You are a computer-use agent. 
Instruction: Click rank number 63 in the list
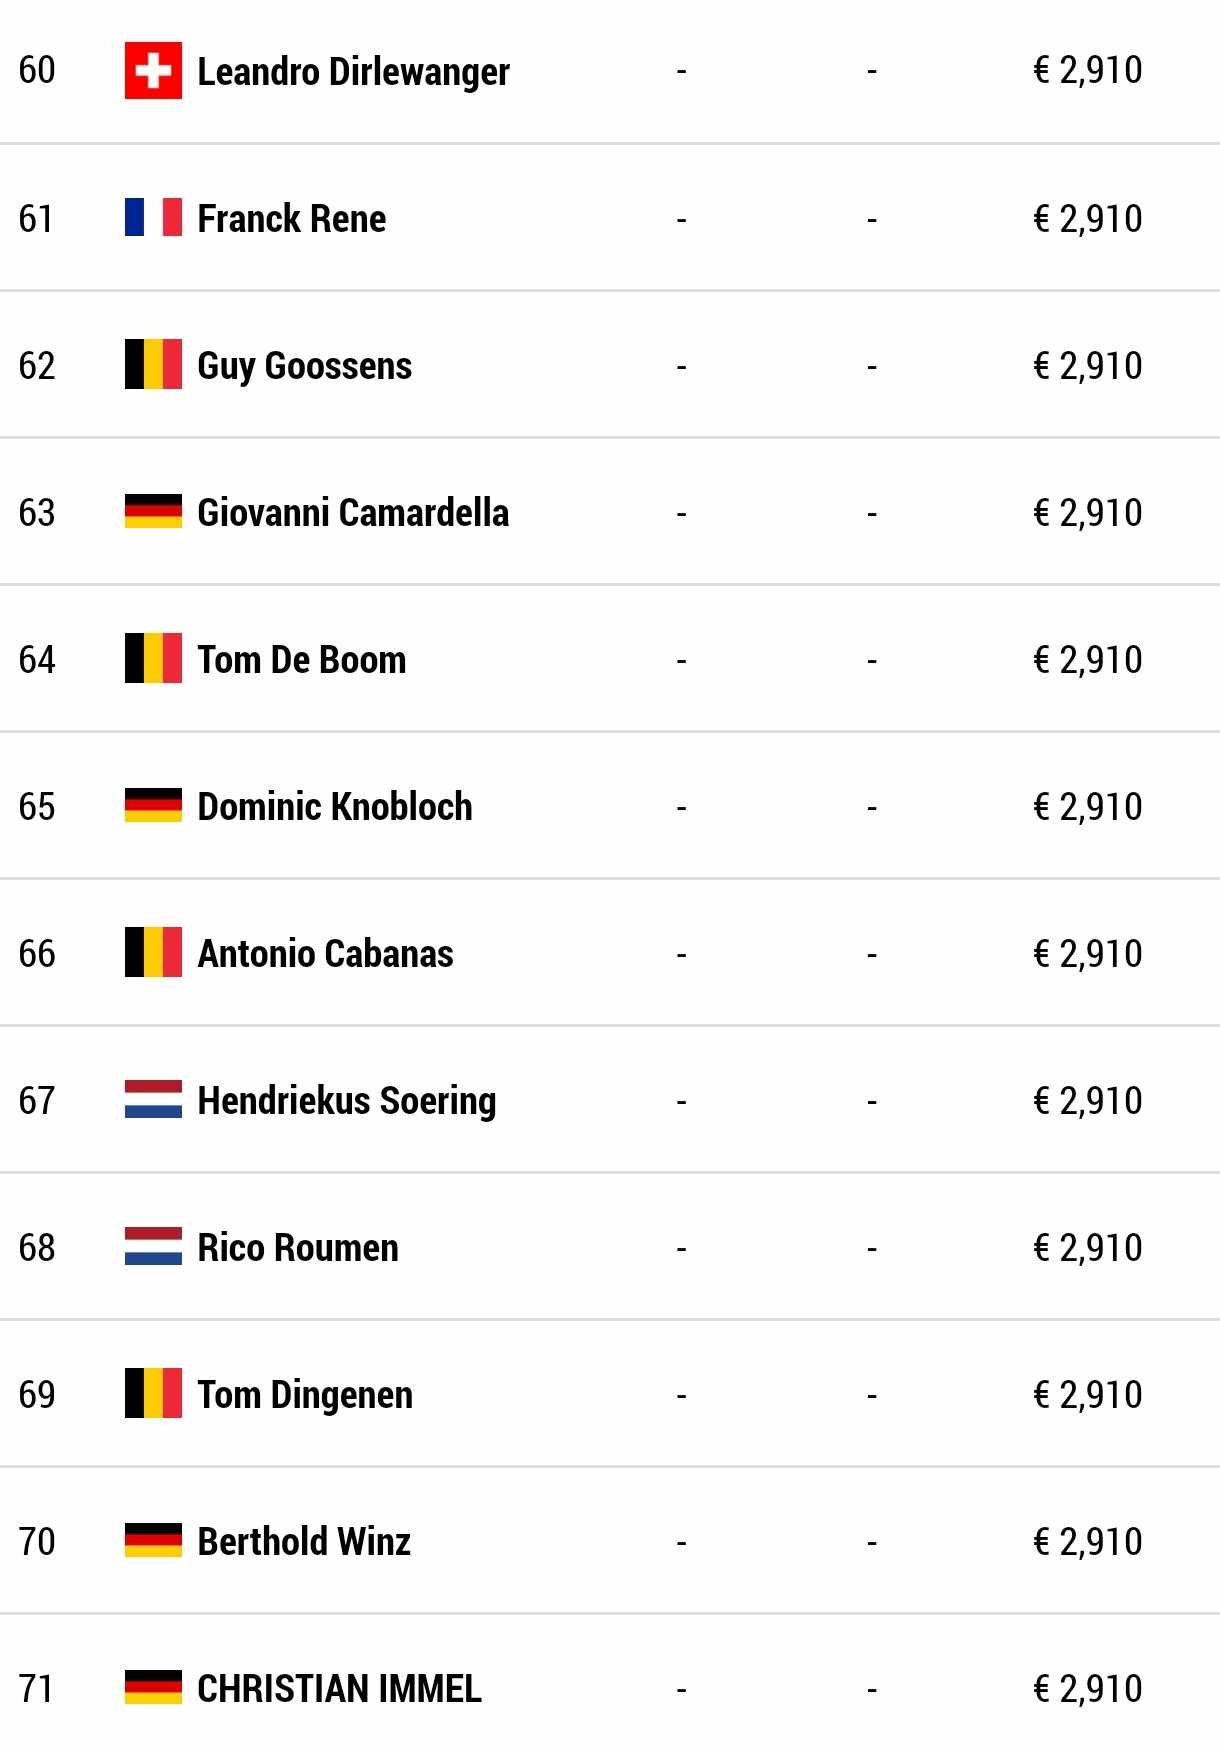(37, 512)
